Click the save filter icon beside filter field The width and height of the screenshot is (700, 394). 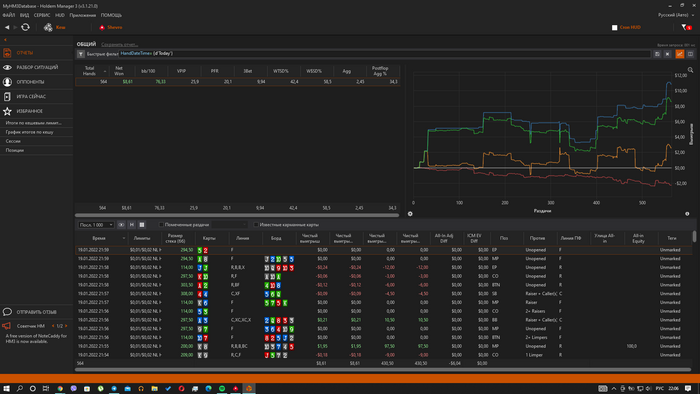[x=657, y=54]
